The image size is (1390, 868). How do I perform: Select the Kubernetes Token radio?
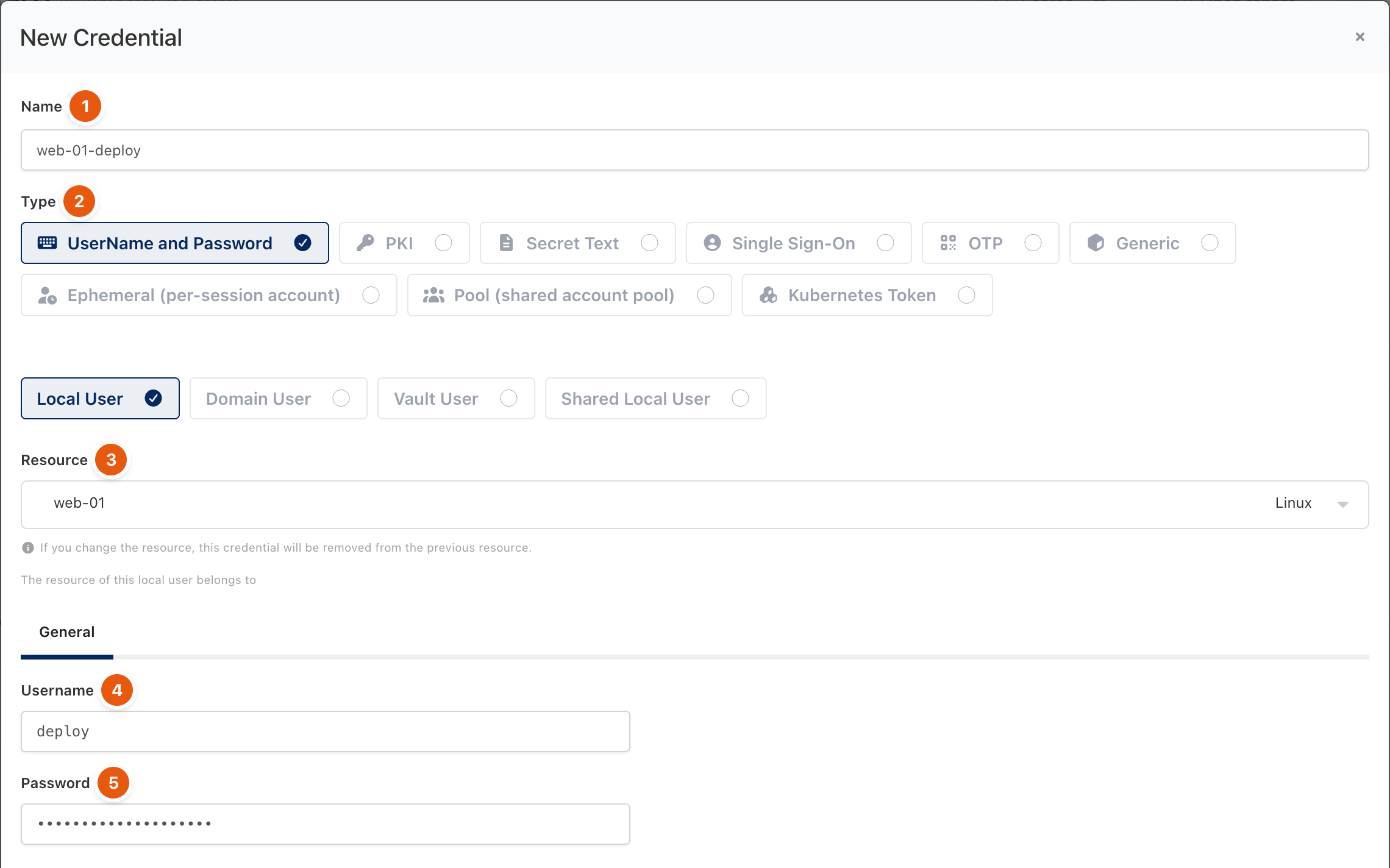pyautogui.click(x=967, y=295)
